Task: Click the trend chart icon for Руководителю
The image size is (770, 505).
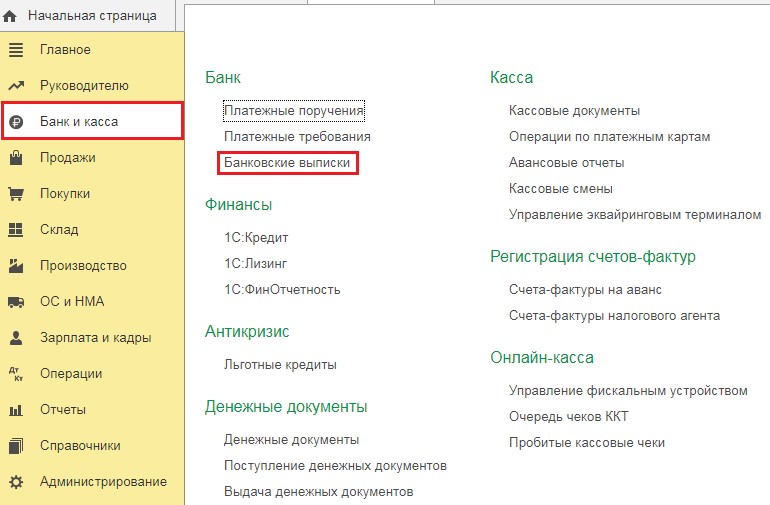Action: pyautogui.click(x=16, y=86)
